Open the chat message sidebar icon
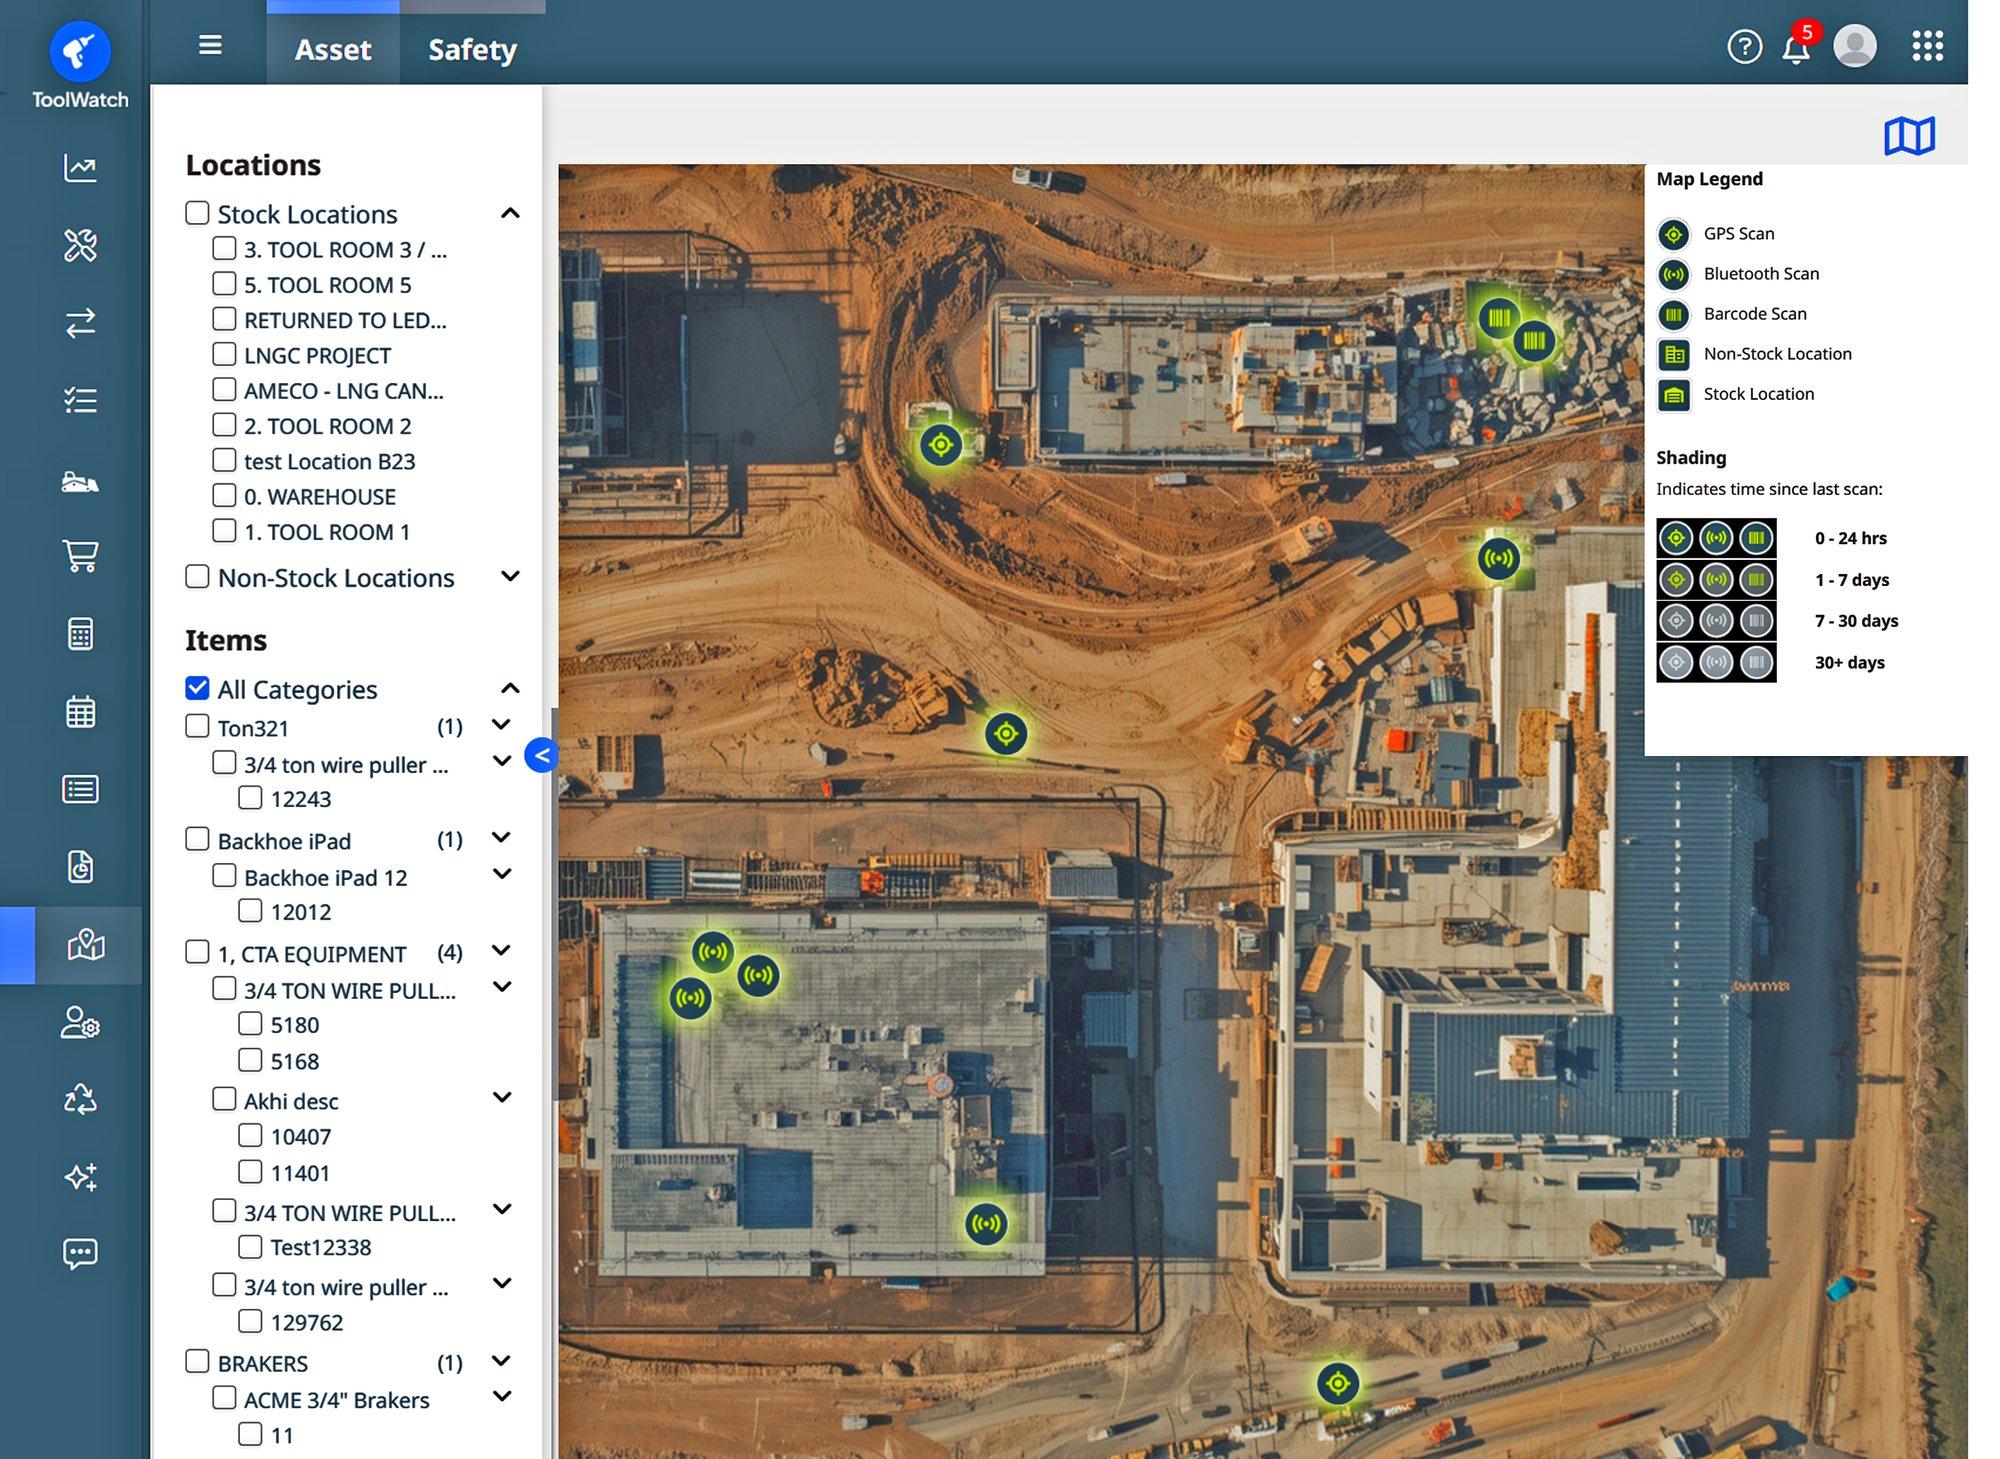The image size is (2000, 1459). [x=80, y=1253]
